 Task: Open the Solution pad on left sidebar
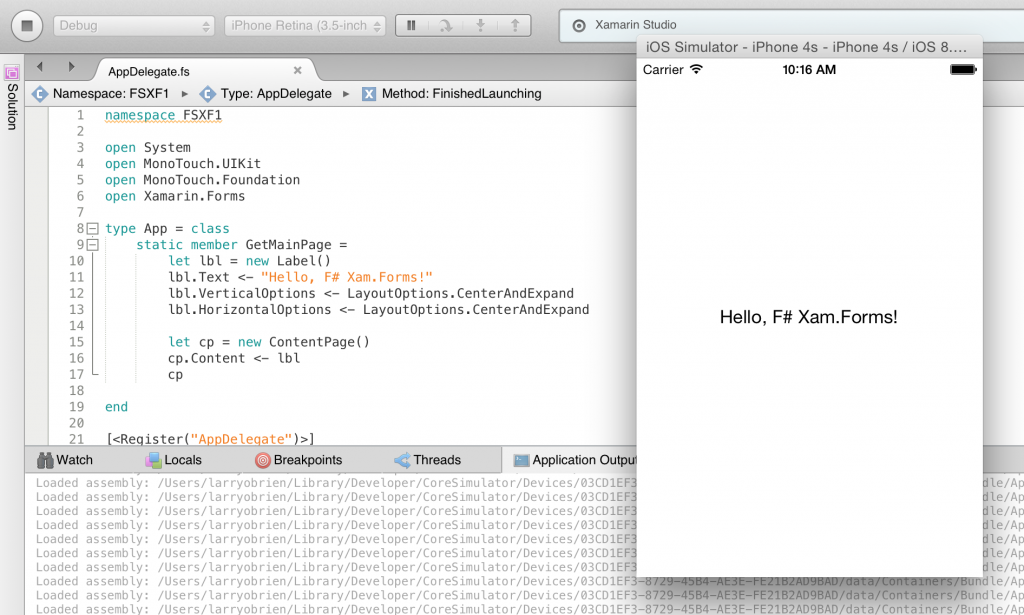click(x=12, y=98)
